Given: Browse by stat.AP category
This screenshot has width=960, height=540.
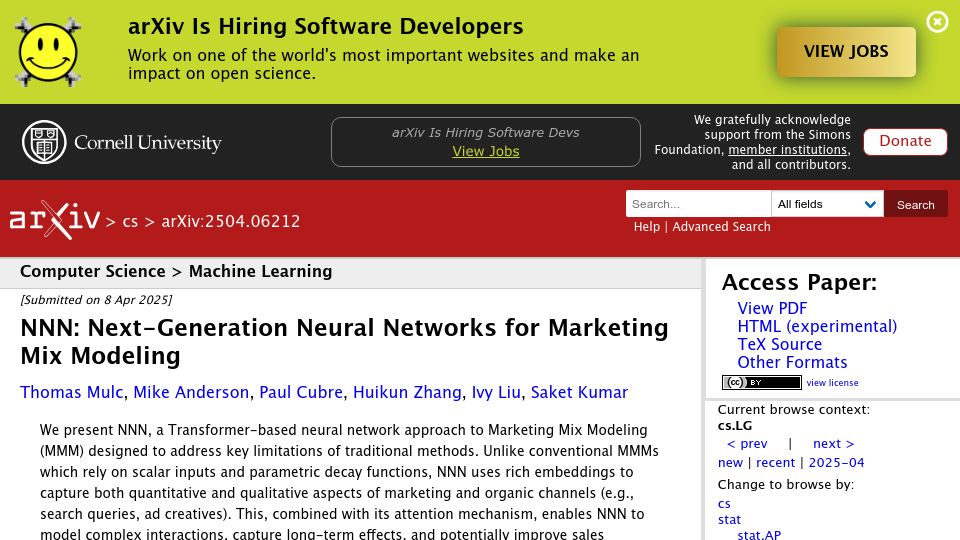Looking at the screenshot, I should click(759, 534).
